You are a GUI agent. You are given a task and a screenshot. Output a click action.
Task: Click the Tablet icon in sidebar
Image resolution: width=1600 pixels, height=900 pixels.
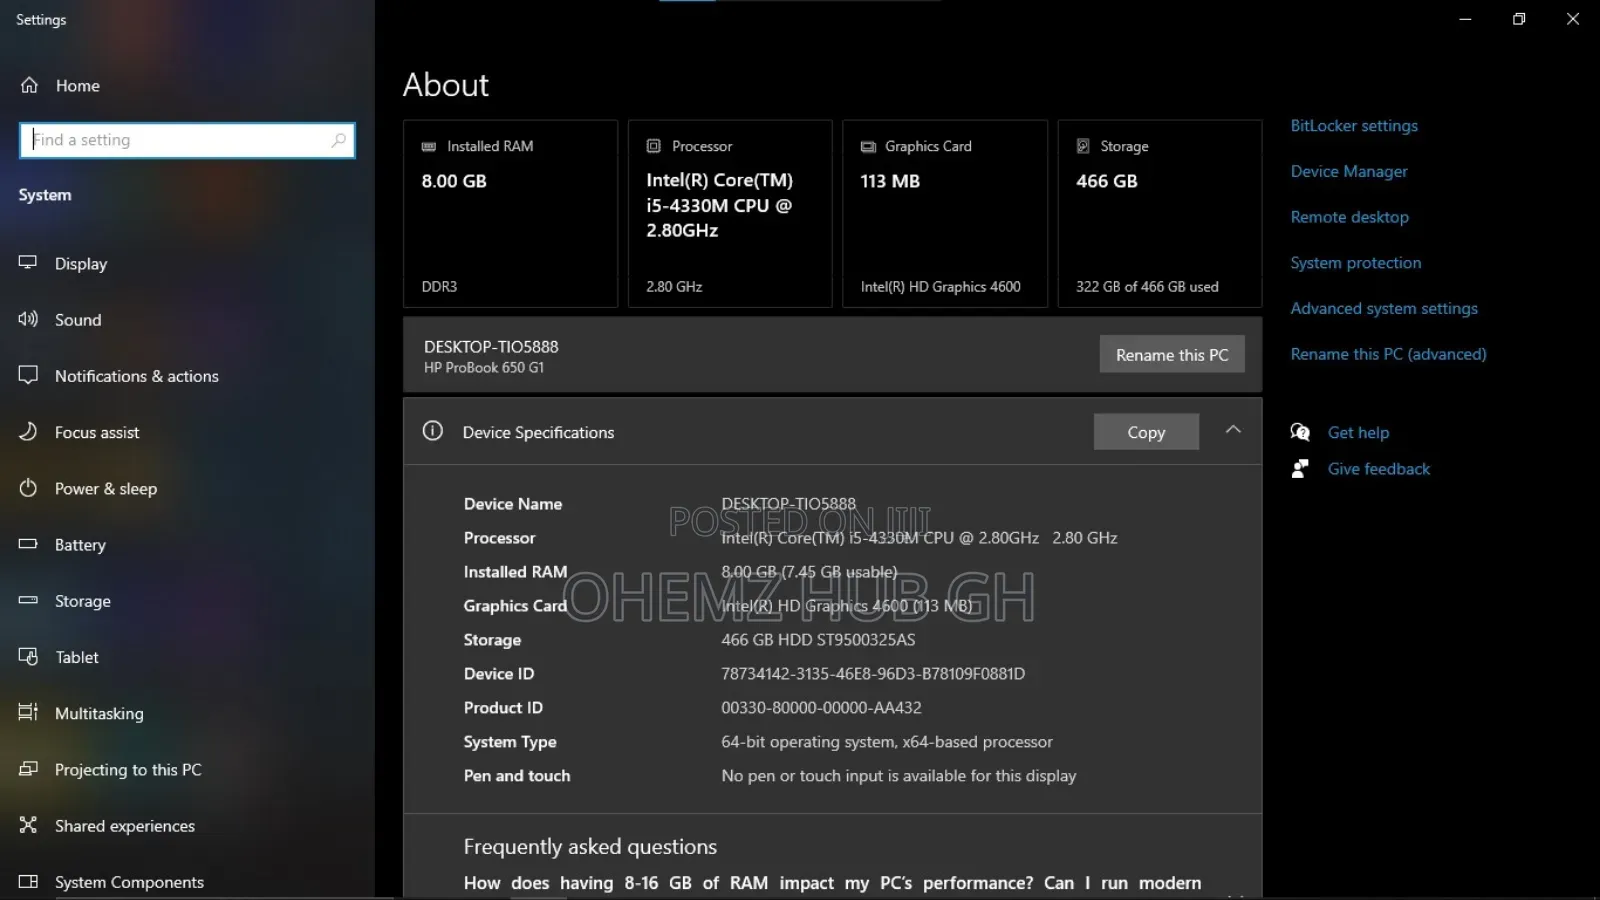(28, 656)
